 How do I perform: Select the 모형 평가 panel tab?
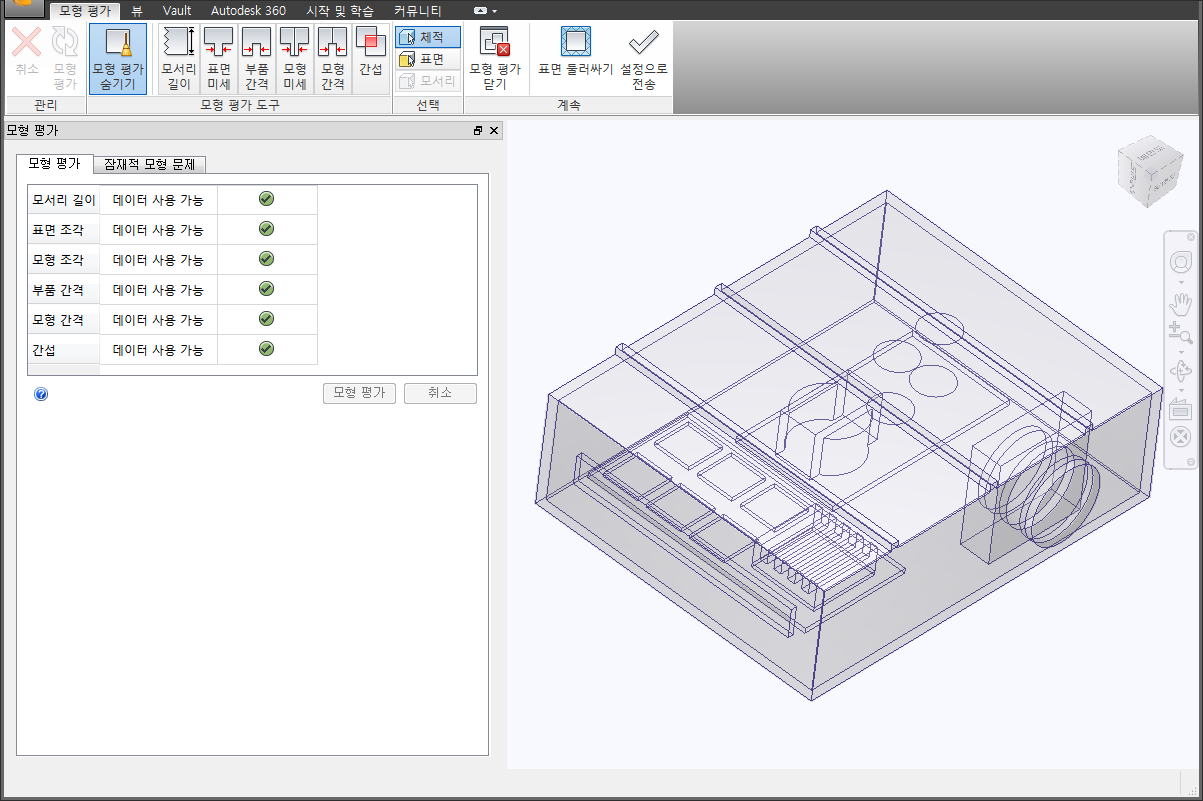[x=55, y=163]
